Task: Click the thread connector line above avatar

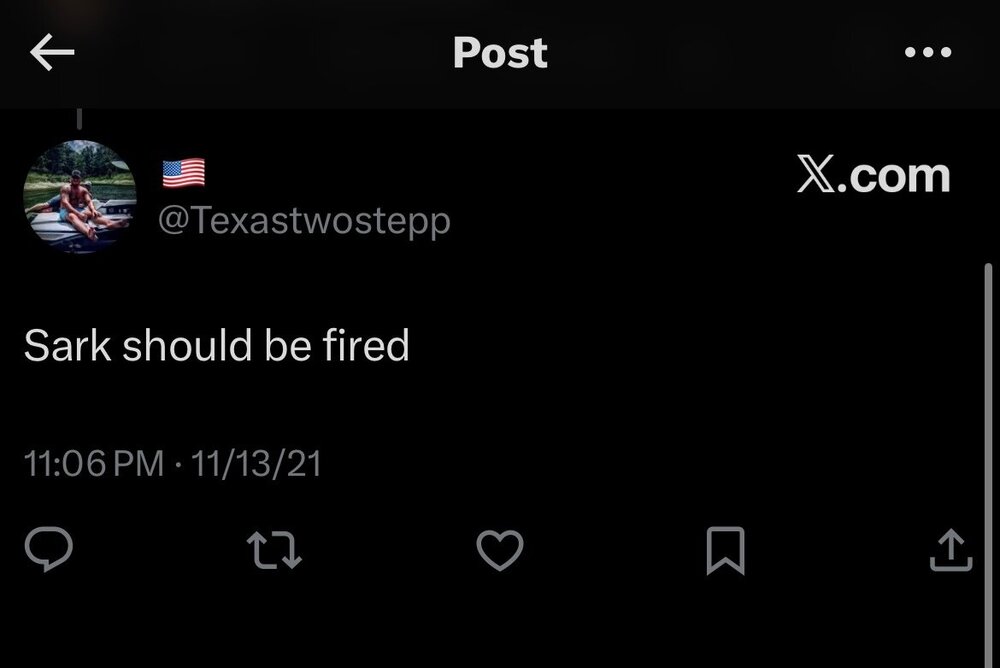Action: click(x=79, y=120)
